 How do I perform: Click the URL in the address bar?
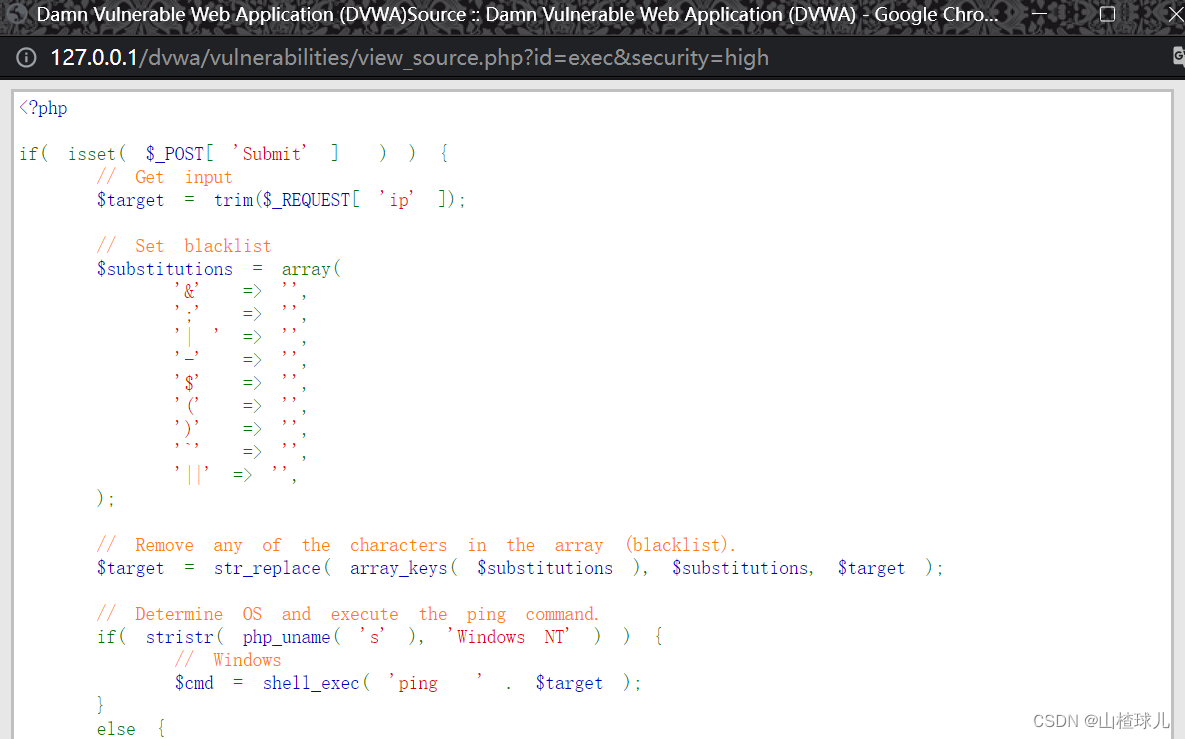point(409,57)
